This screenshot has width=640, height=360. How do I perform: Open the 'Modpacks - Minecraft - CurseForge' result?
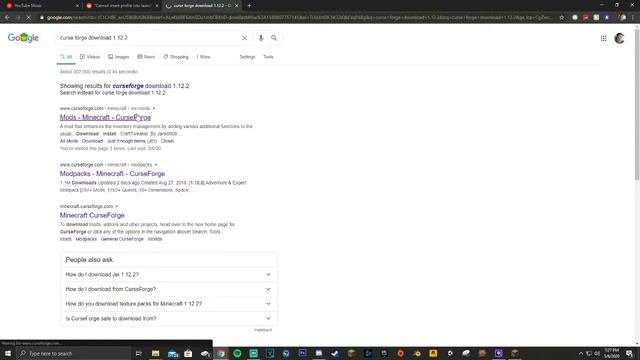[112, 174]
